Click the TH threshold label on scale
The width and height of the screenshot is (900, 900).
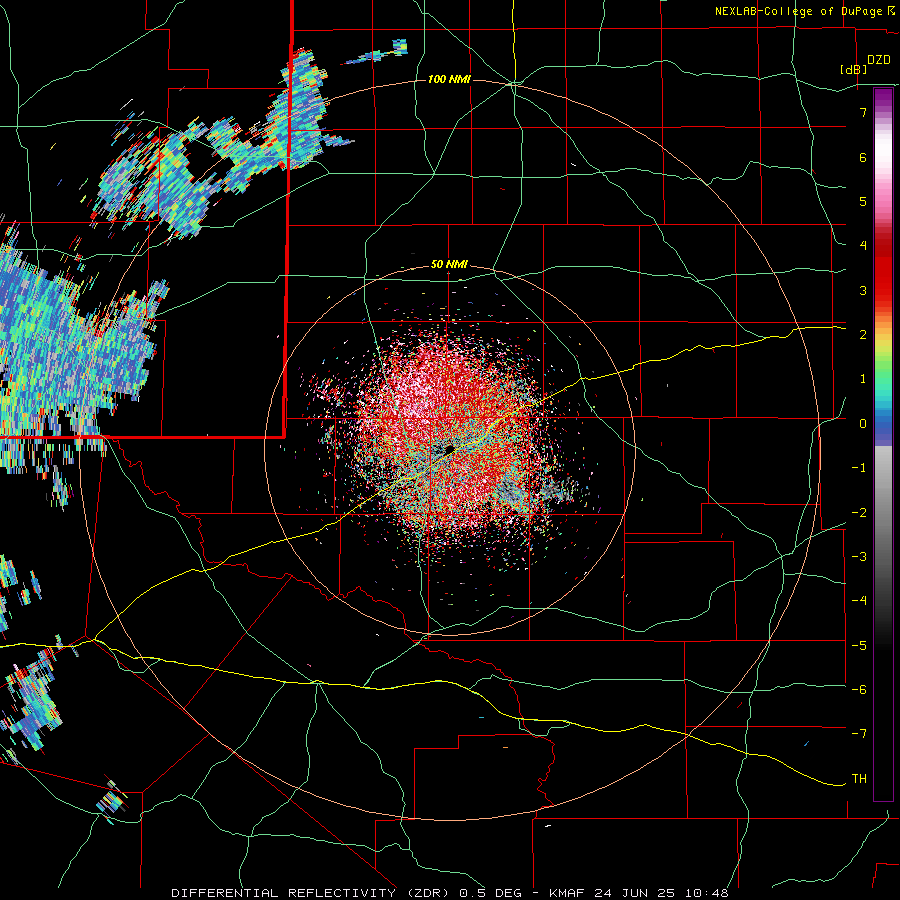tap(859, 779)
